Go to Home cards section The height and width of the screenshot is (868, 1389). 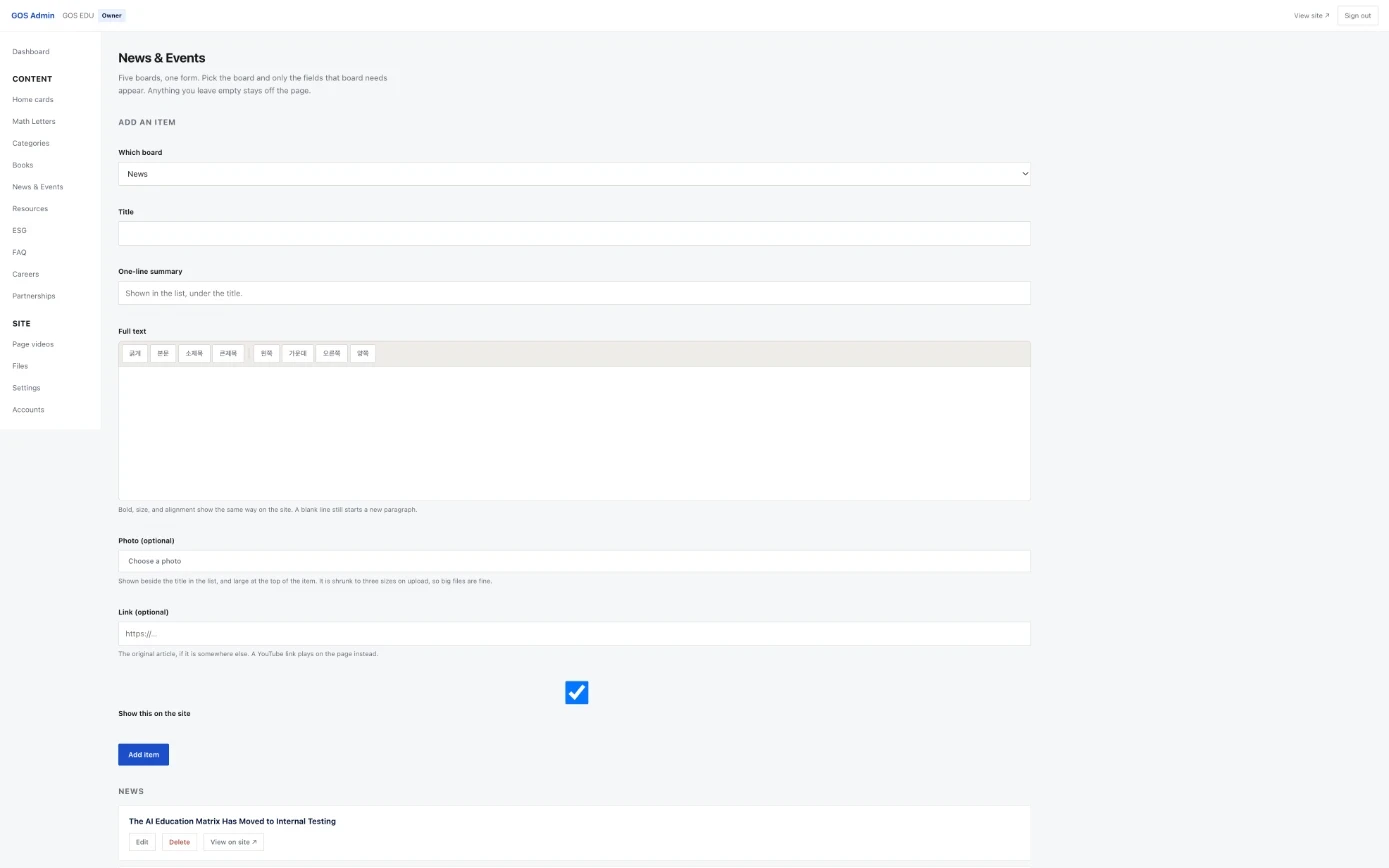[x=33, y=99]
